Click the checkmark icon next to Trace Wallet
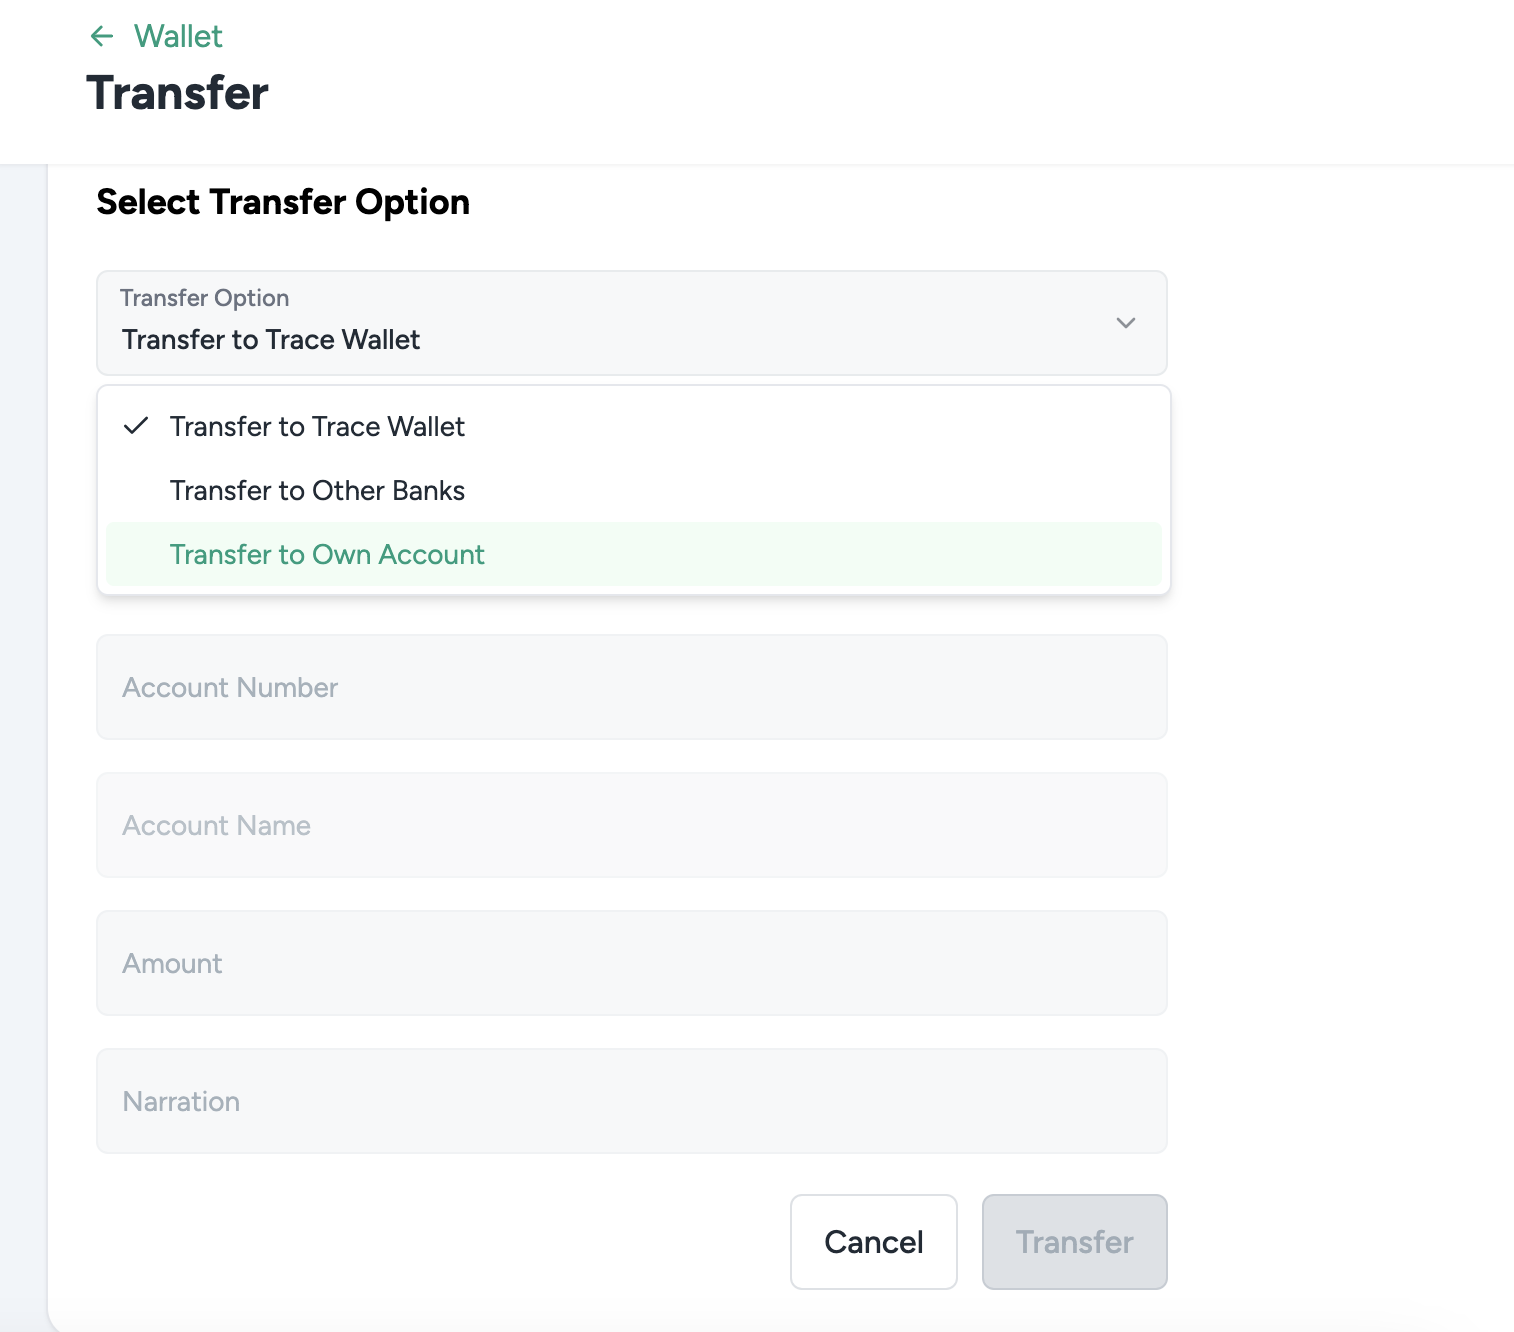1514x1332 pixels. click(136, 426)
